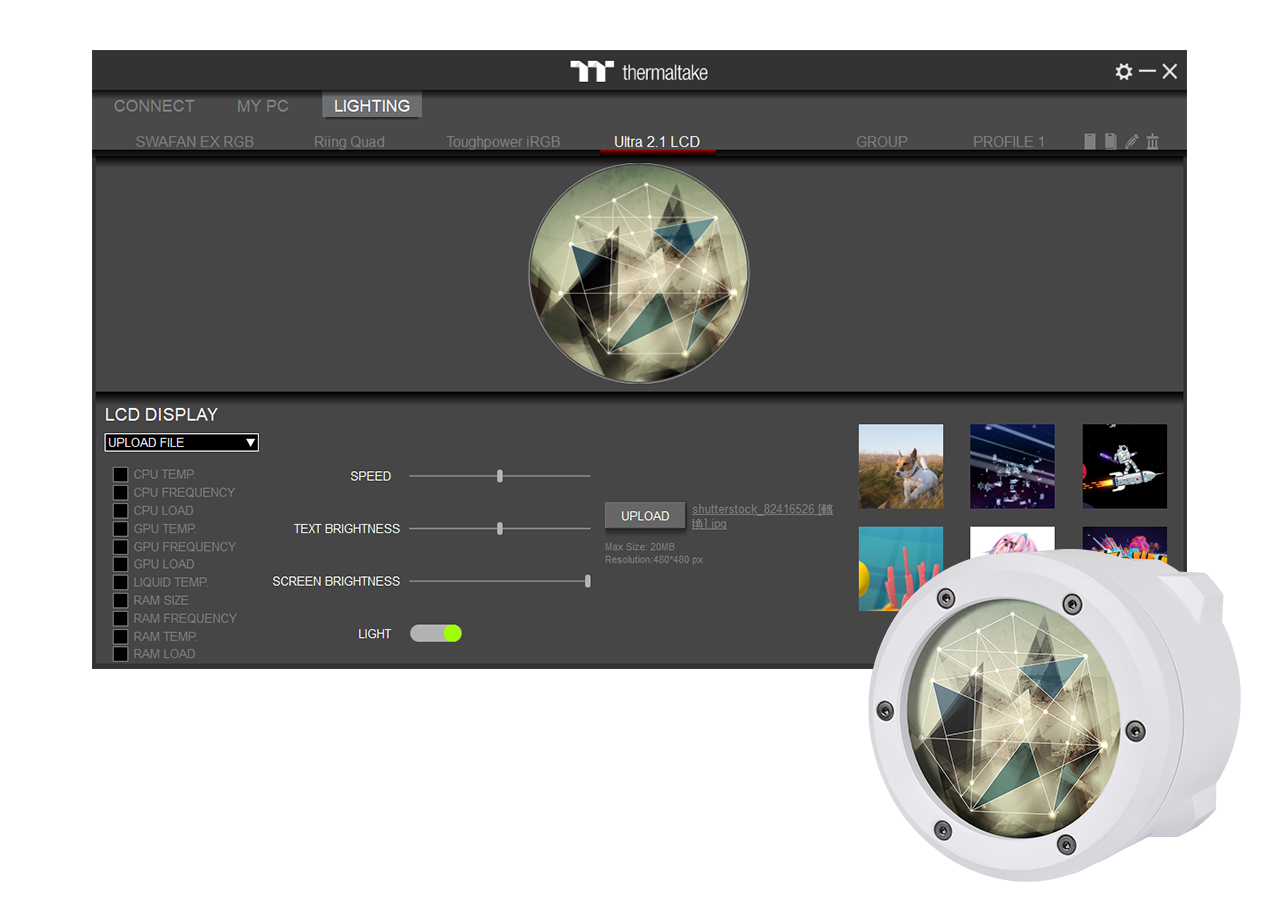This screenshot has height=900, width=1280.
Task: Open the GROUP selector
Action: click(x=881, y=142)
